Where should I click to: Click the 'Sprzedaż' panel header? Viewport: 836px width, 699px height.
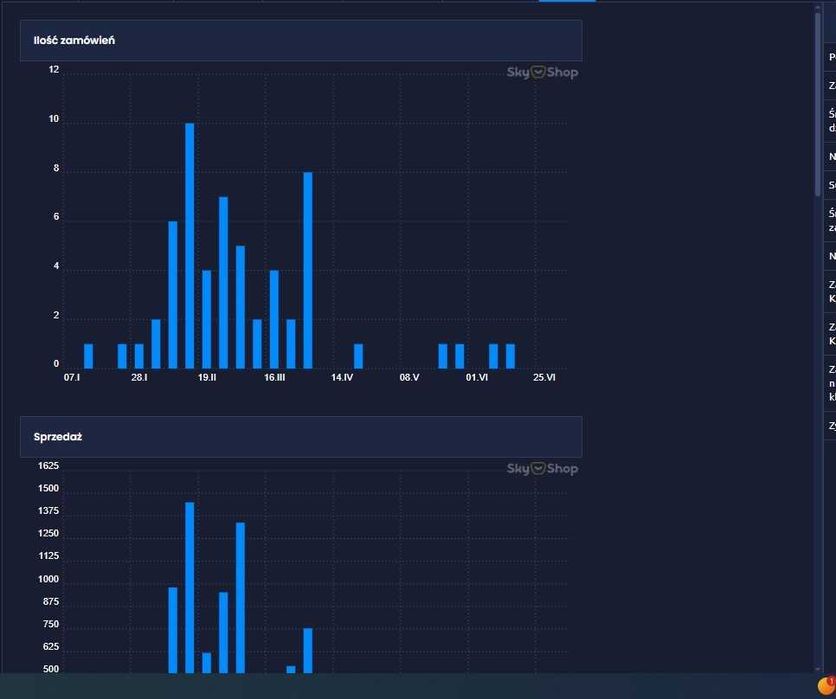point(301,437)
